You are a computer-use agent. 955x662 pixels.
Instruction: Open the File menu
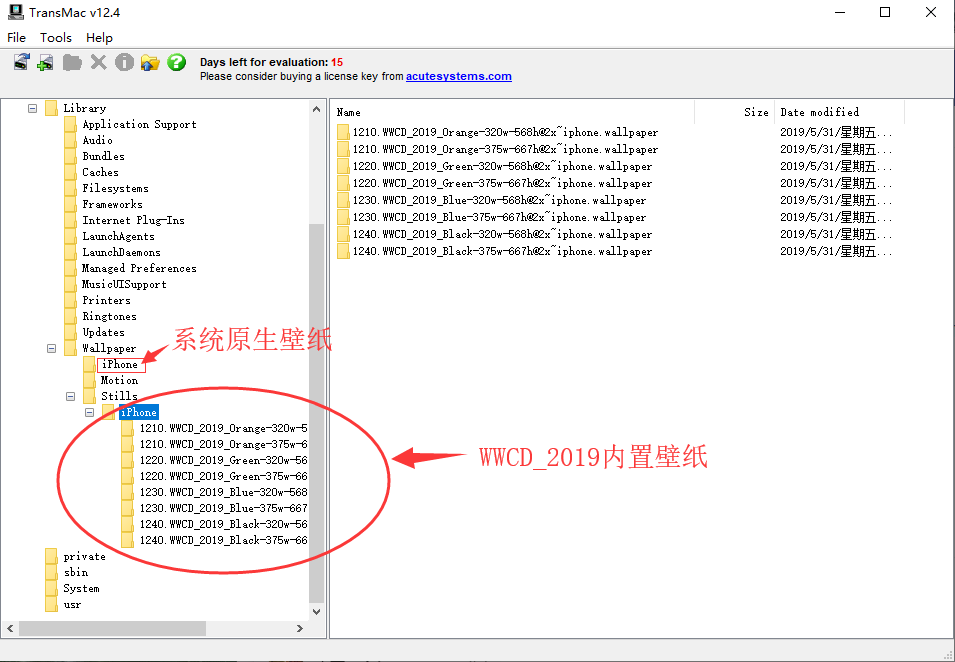point(16,38)
